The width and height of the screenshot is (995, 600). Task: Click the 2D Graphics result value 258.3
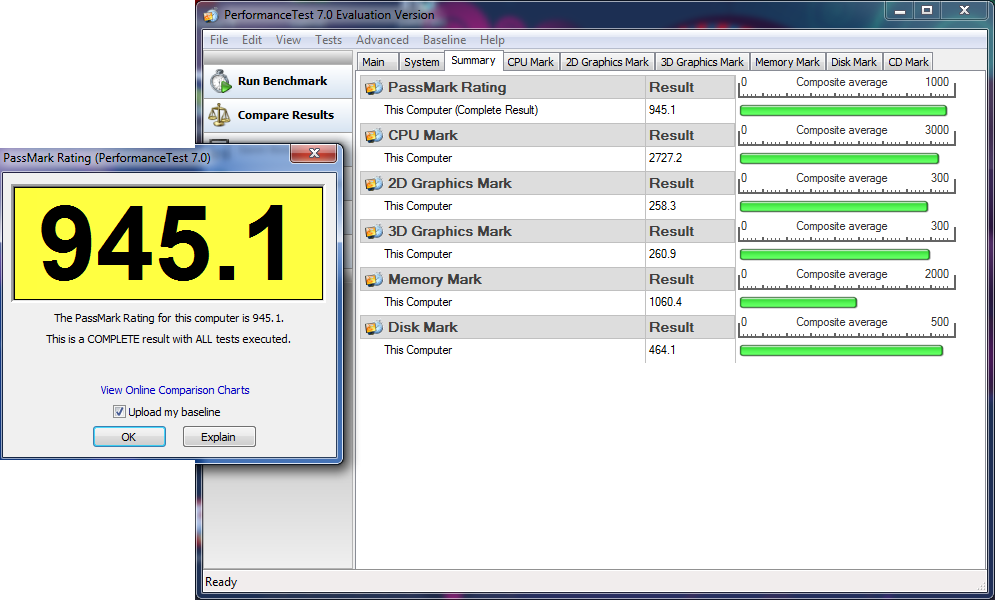662,206
